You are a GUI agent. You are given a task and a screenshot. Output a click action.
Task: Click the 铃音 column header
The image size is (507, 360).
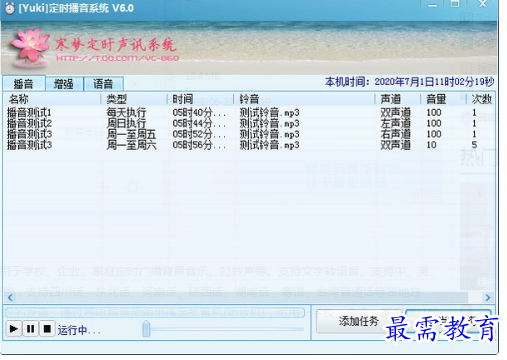pos(304,99)
